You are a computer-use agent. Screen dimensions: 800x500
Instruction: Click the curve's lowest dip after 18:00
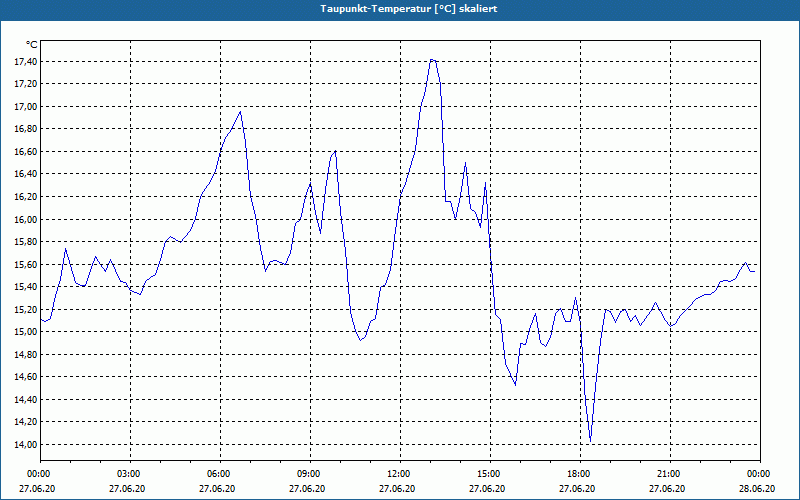[590, 441]
